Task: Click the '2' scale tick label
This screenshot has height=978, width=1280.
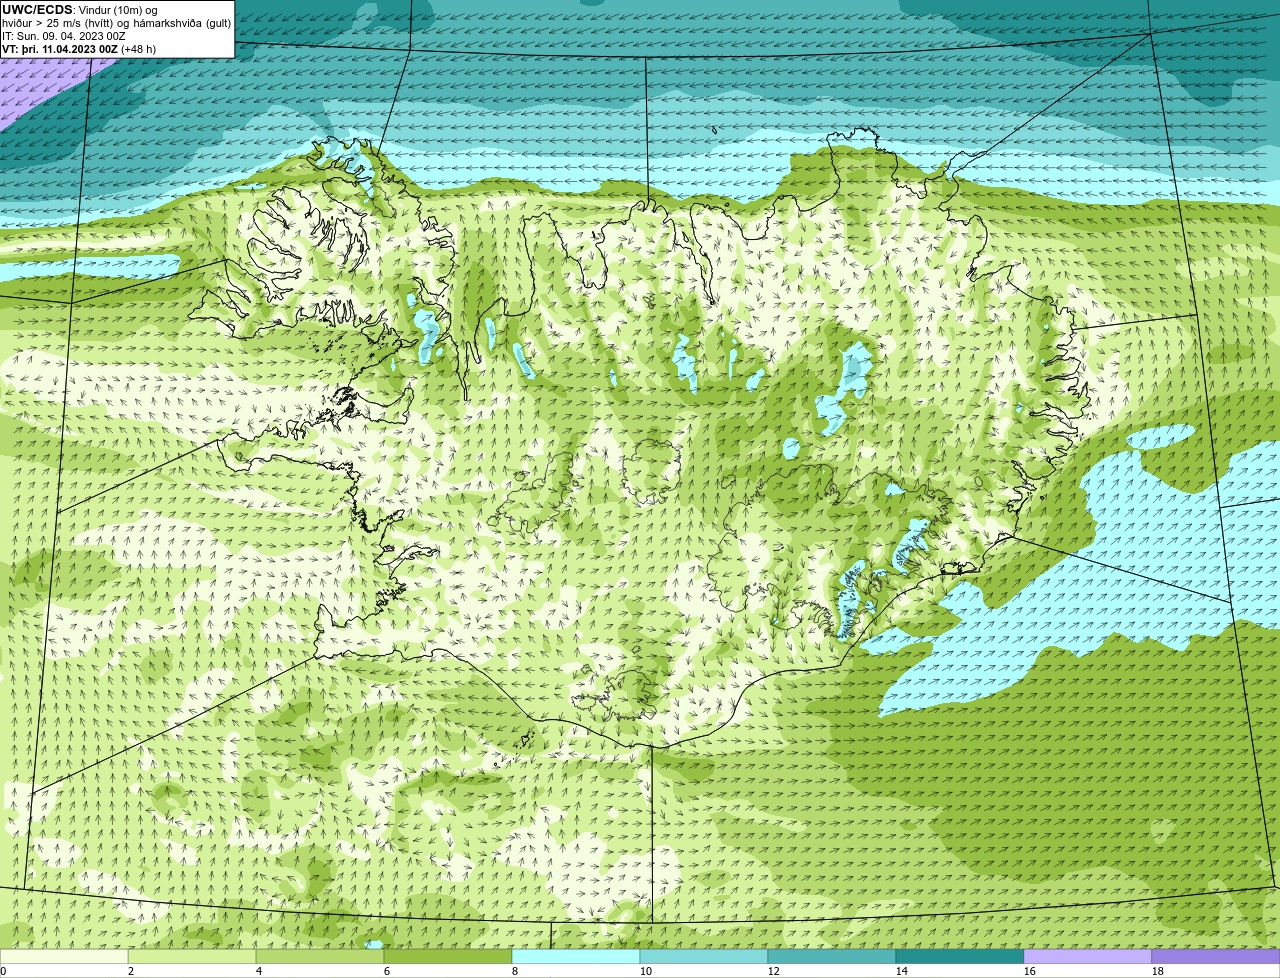Action: pos(131,971)
